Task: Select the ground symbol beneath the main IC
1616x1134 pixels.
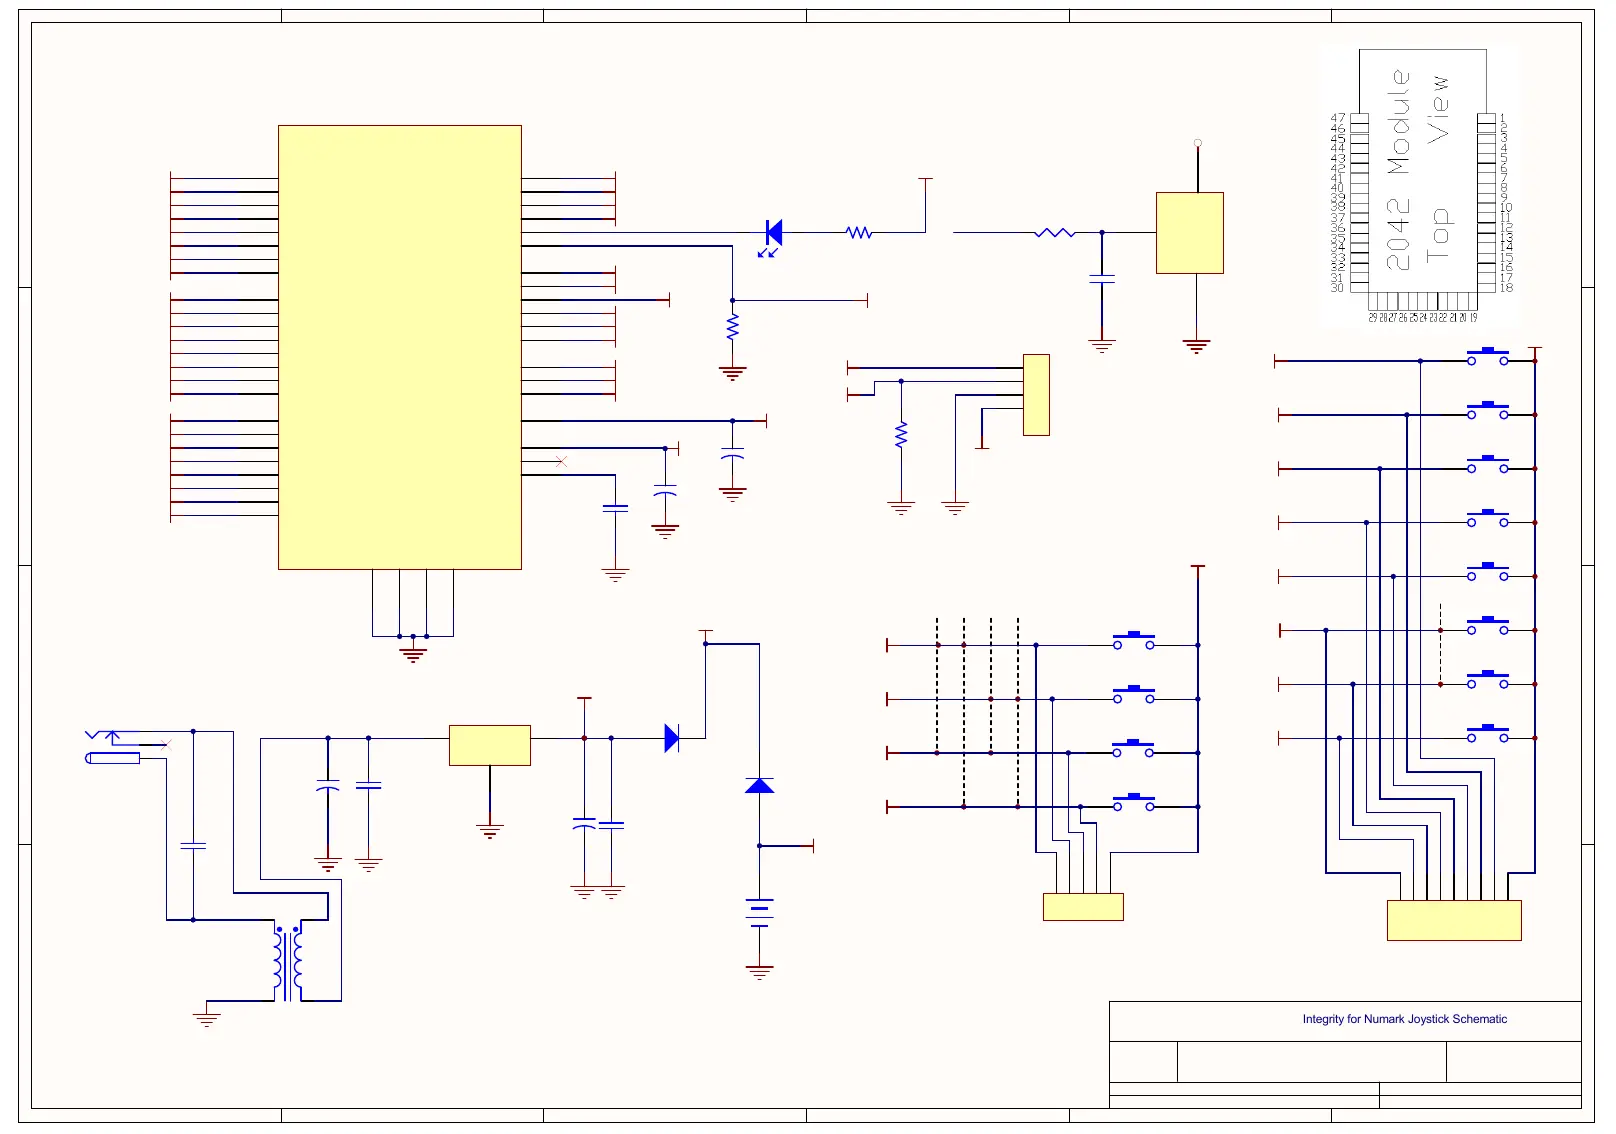Action: [413, 655]
